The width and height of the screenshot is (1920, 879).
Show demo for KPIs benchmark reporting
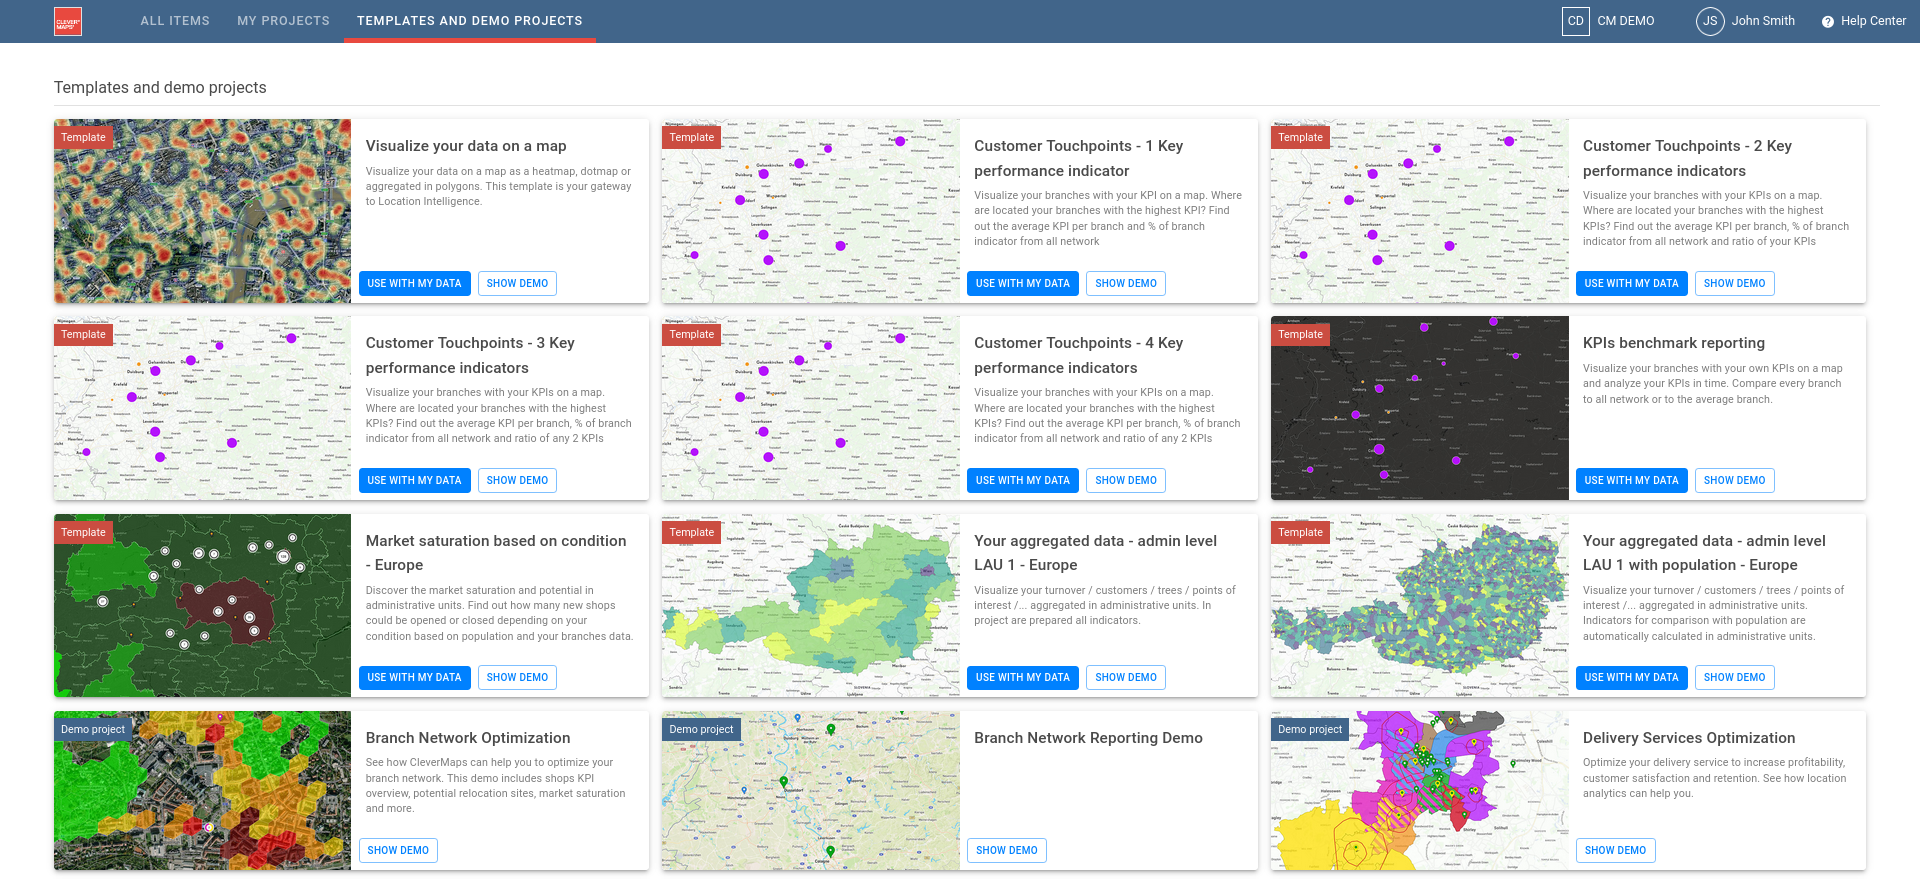[1734, 481]
